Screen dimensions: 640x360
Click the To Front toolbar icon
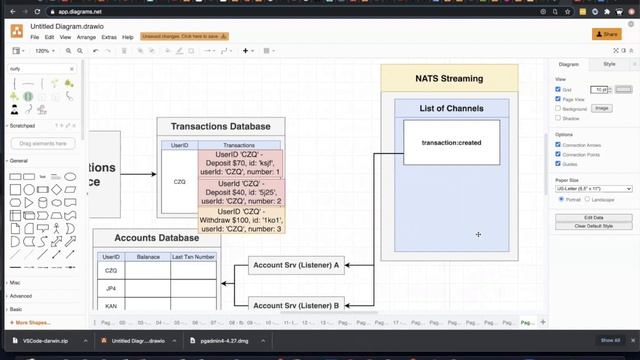coord(140,51)
